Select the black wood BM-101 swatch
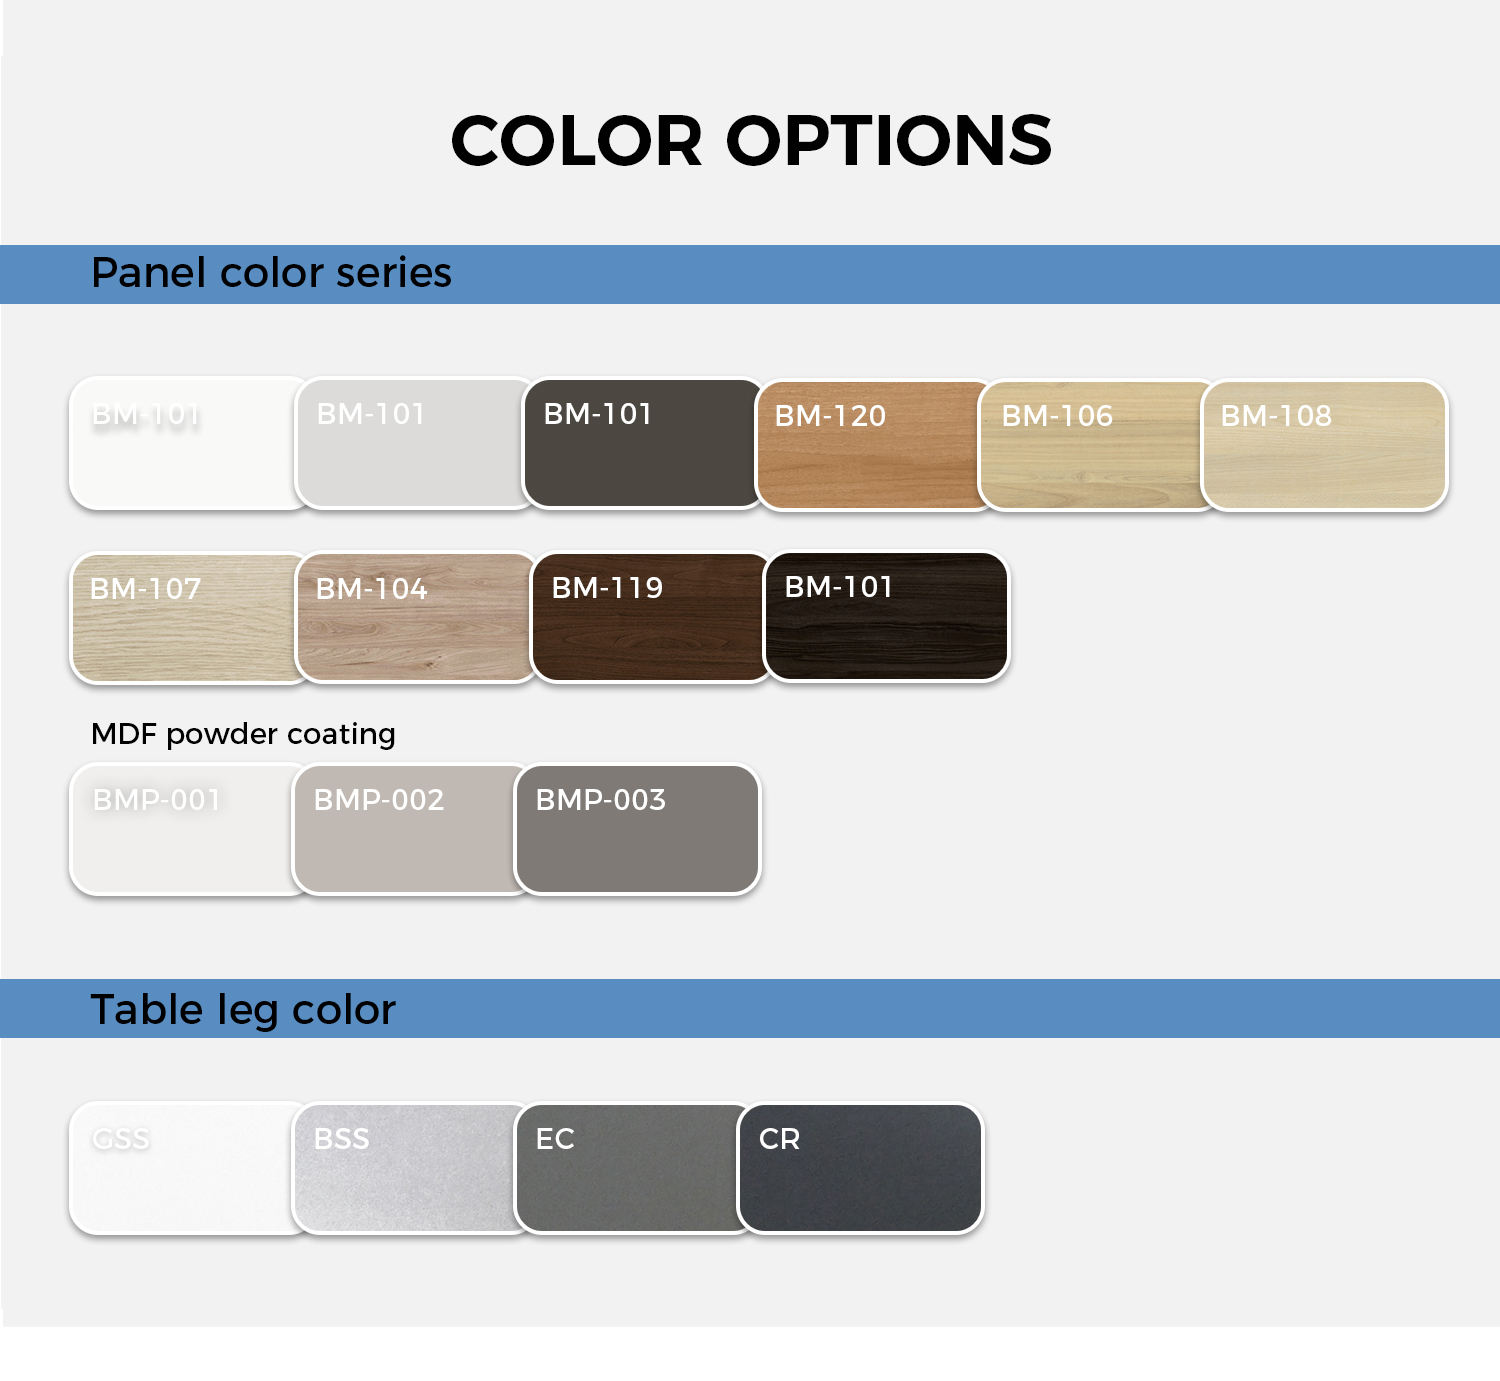Screen dimensions: 1500x1381 pyautogui.click(x=886, y=617)
